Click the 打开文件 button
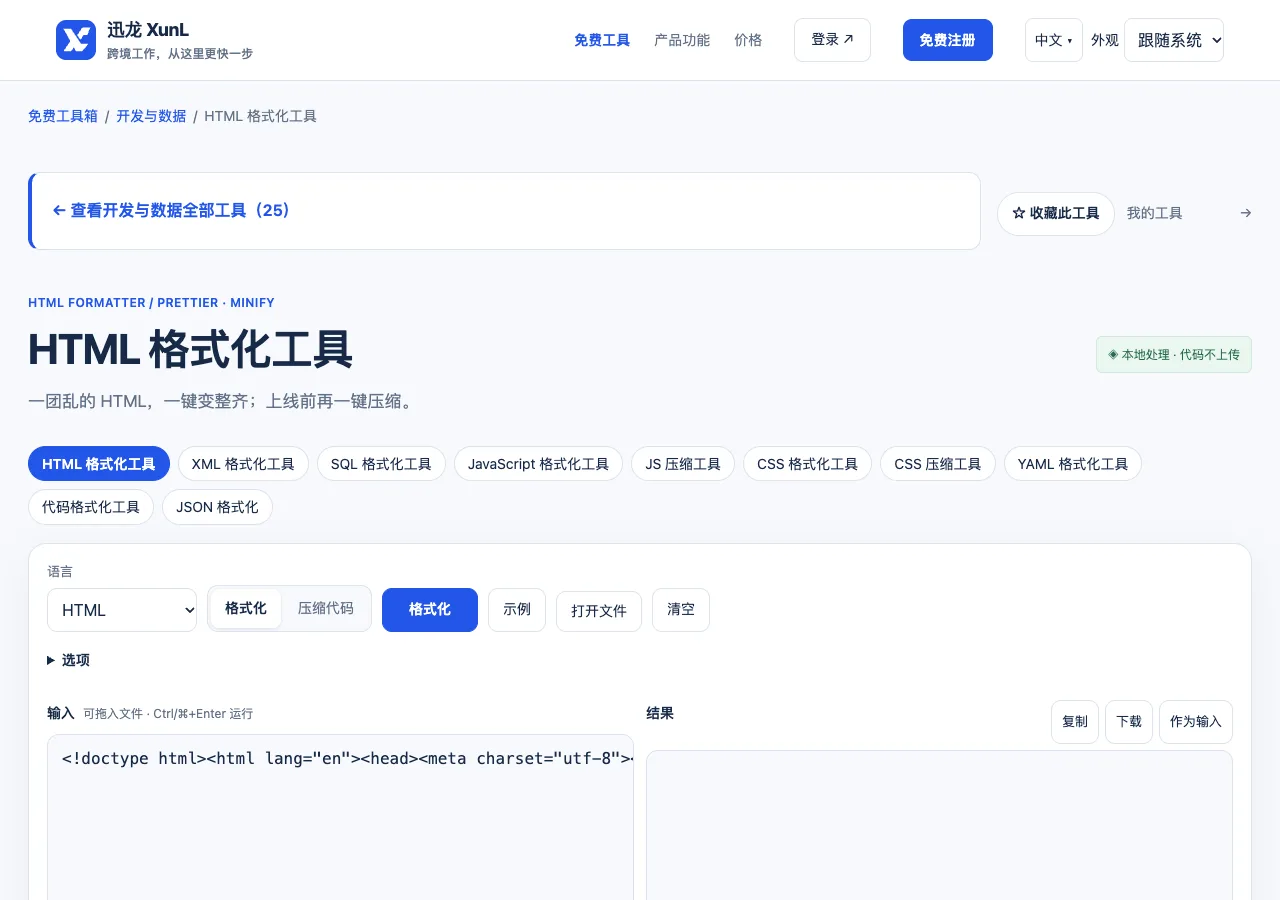This screenshot has width=1280, height=900. [x=599, y=611]
